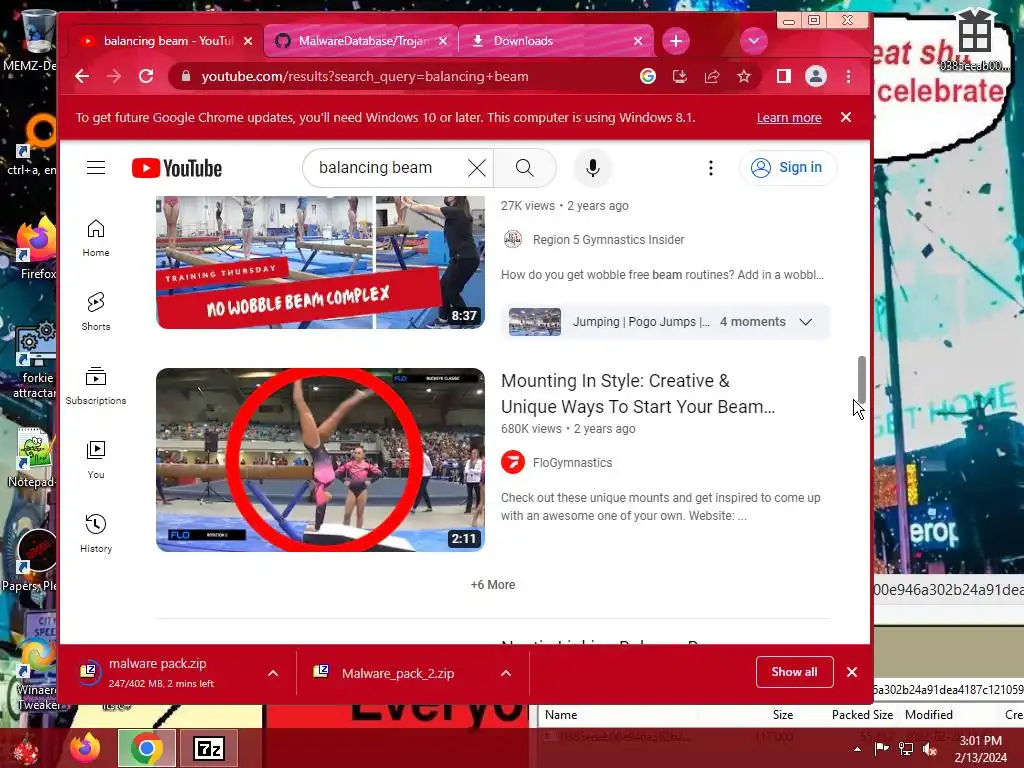Expand options for Malware_pack_2.zip download

(x=505, y=673)
